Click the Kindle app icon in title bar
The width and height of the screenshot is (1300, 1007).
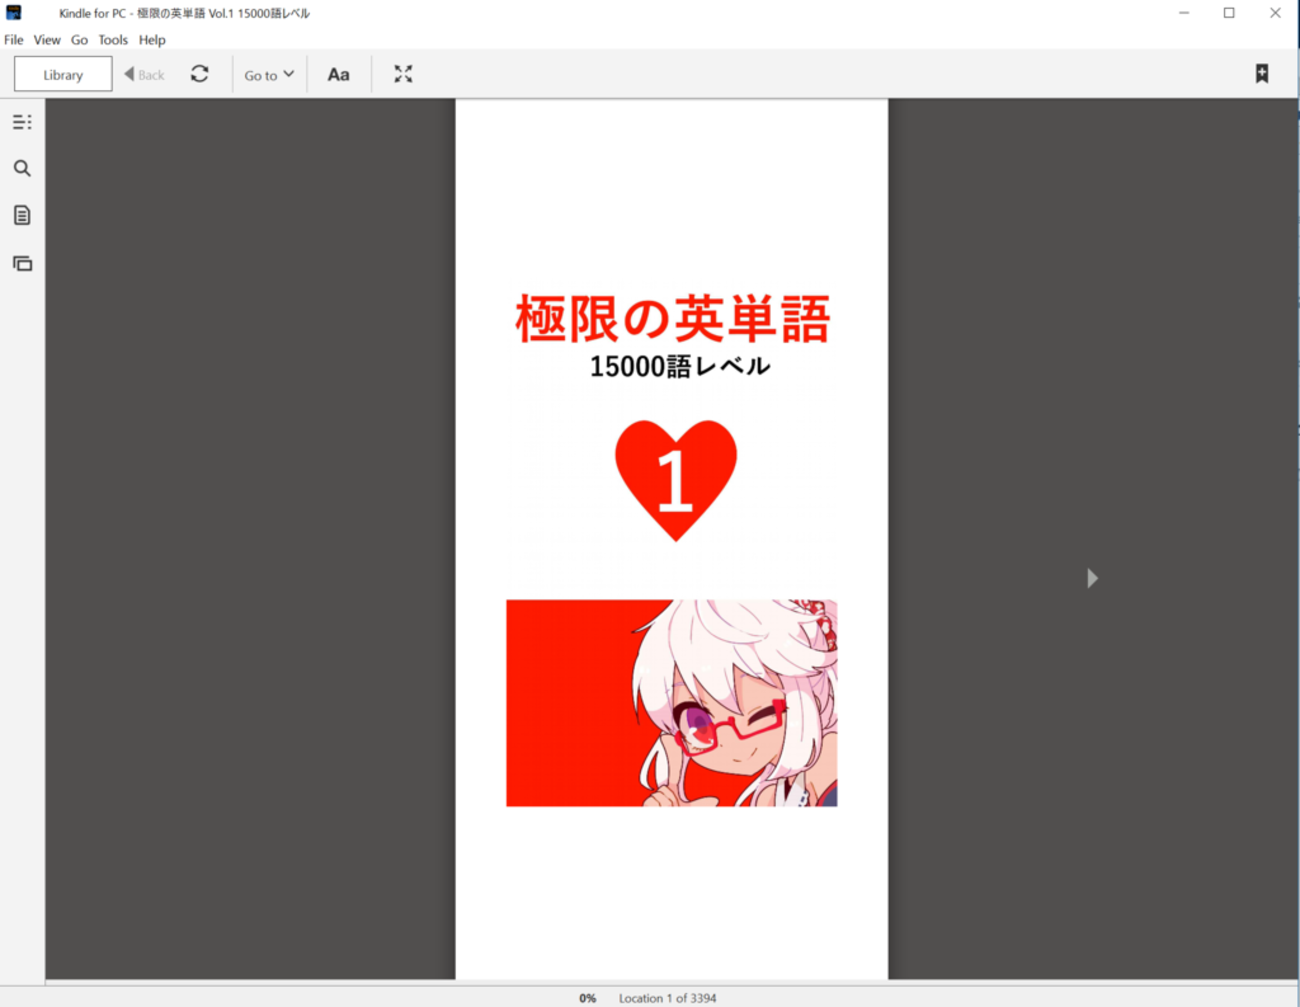pyautogui.click(x=14, y=13)
